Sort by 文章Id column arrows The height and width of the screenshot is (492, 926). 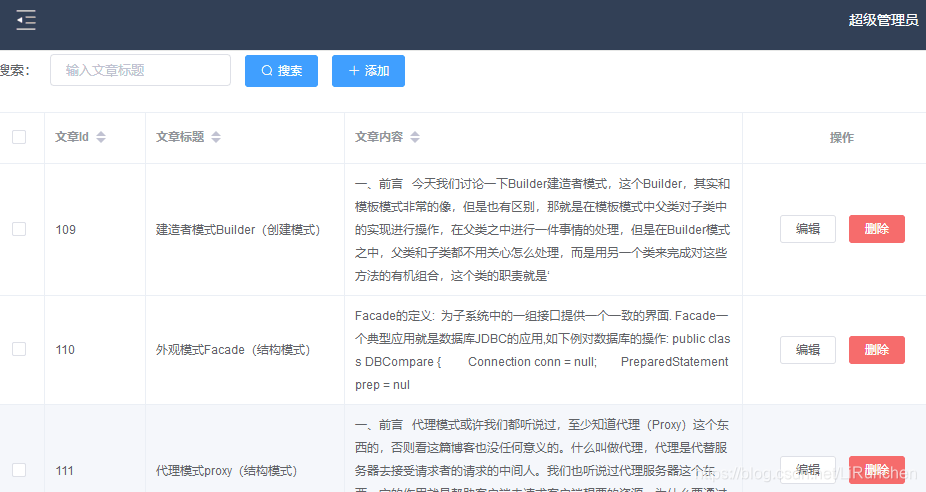coord(101,137)
